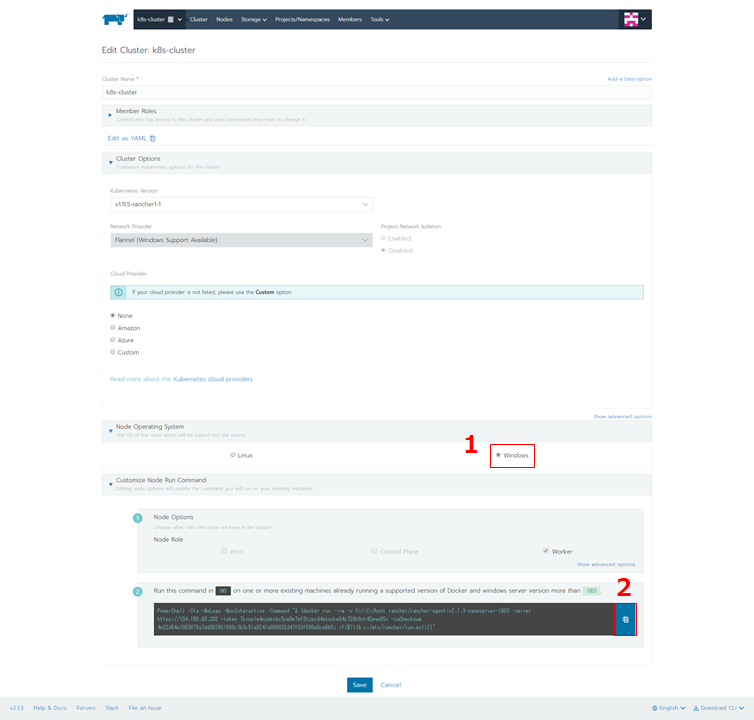
Task: Toggle the etcd node role checkbox
Action: coord(224,551)
